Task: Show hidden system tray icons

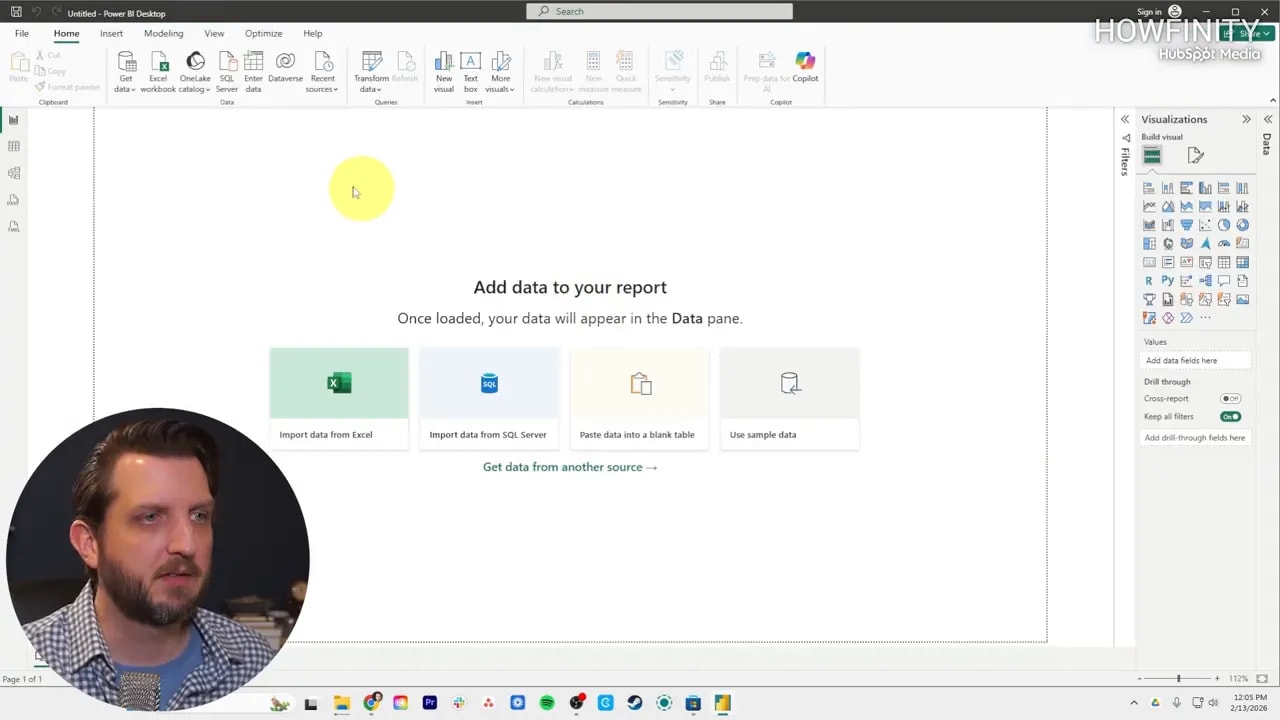Action: click(x=1133, y=703)
